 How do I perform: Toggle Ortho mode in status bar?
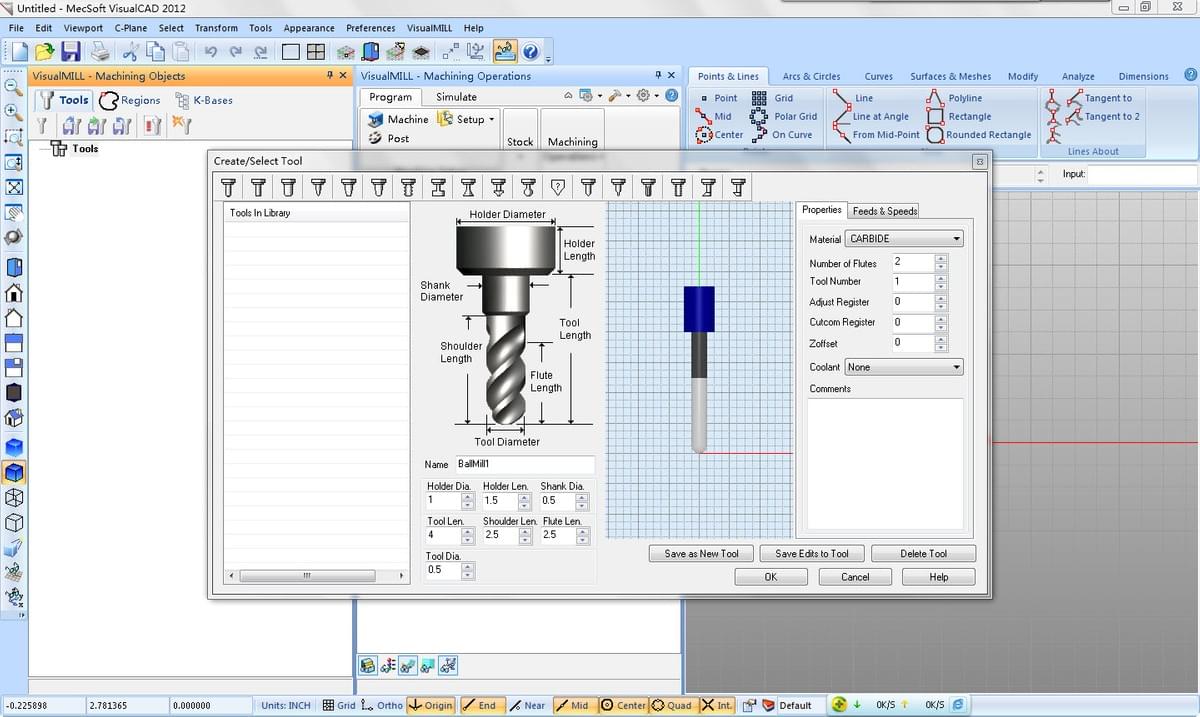(x=382, y=705)
